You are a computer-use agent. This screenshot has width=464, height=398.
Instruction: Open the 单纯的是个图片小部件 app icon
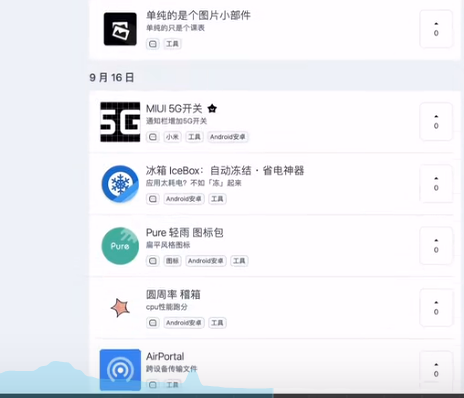(120, 29)
